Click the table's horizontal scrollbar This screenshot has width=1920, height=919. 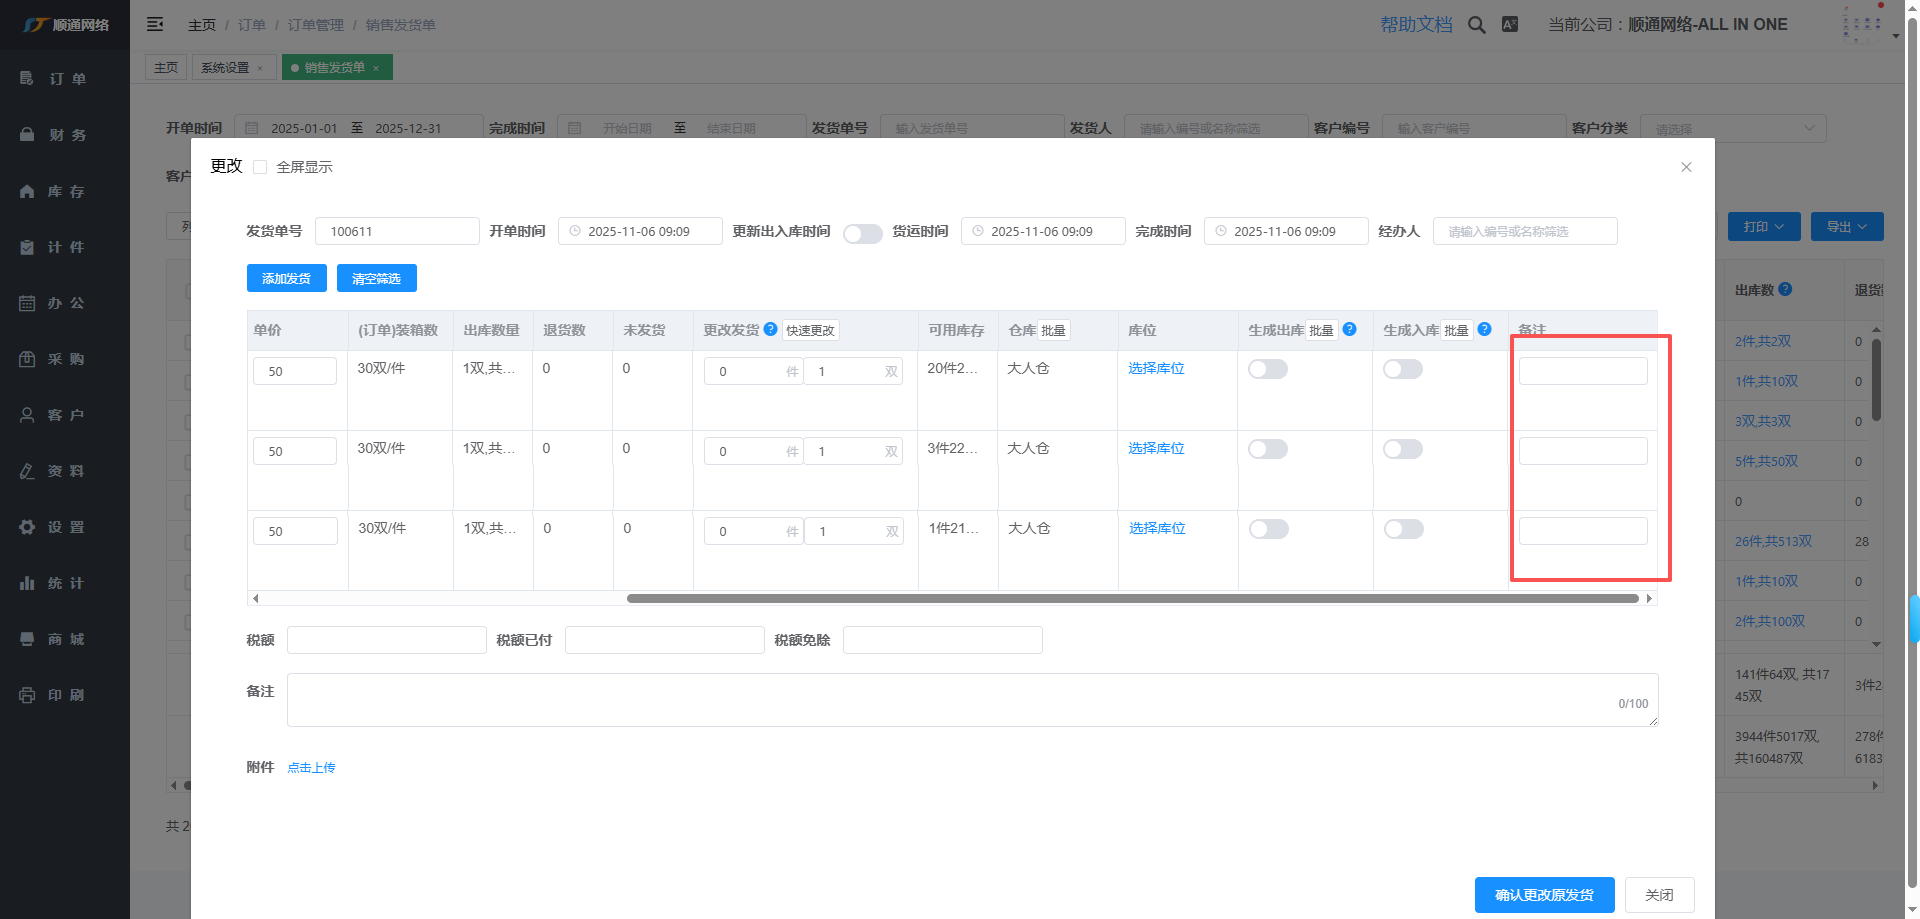click(x=1132, y=598)
